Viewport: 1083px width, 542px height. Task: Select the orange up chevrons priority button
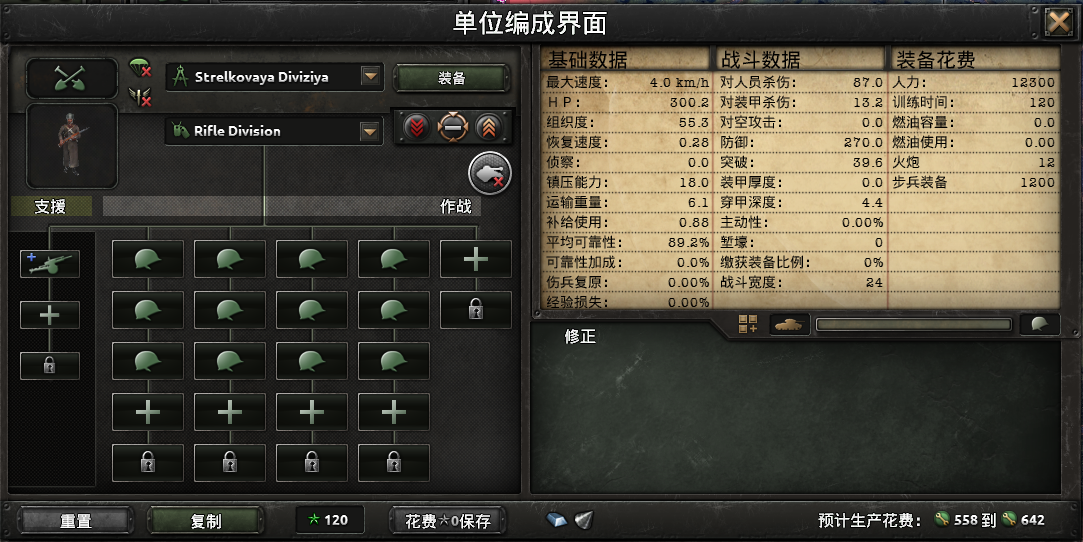488,127
